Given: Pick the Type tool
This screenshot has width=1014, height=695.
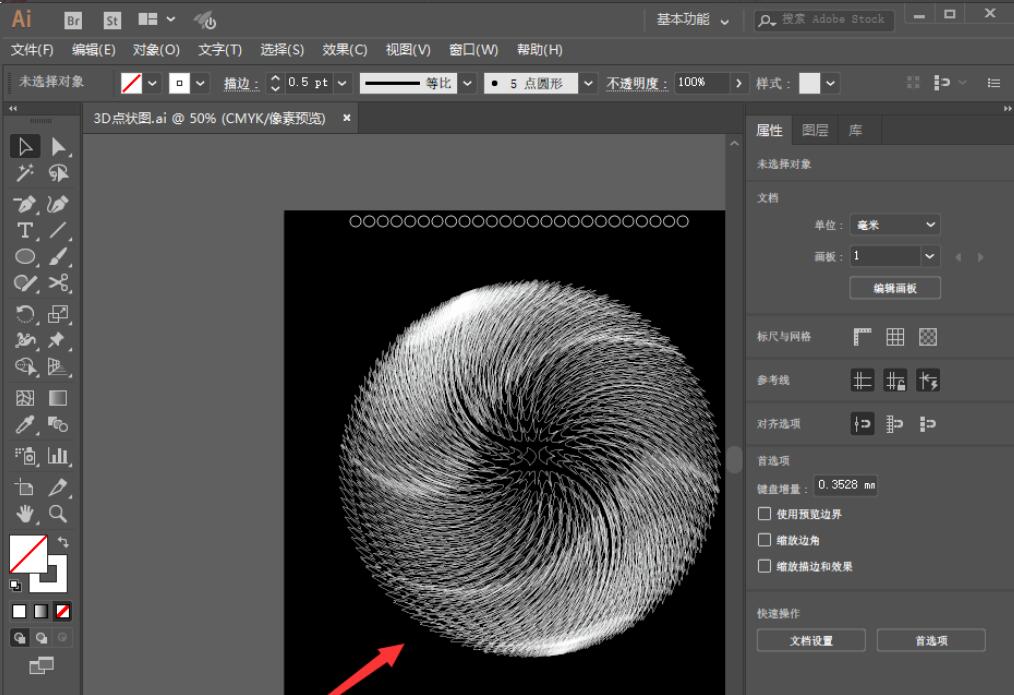Looking at the screenshot, I should [25, 230].
